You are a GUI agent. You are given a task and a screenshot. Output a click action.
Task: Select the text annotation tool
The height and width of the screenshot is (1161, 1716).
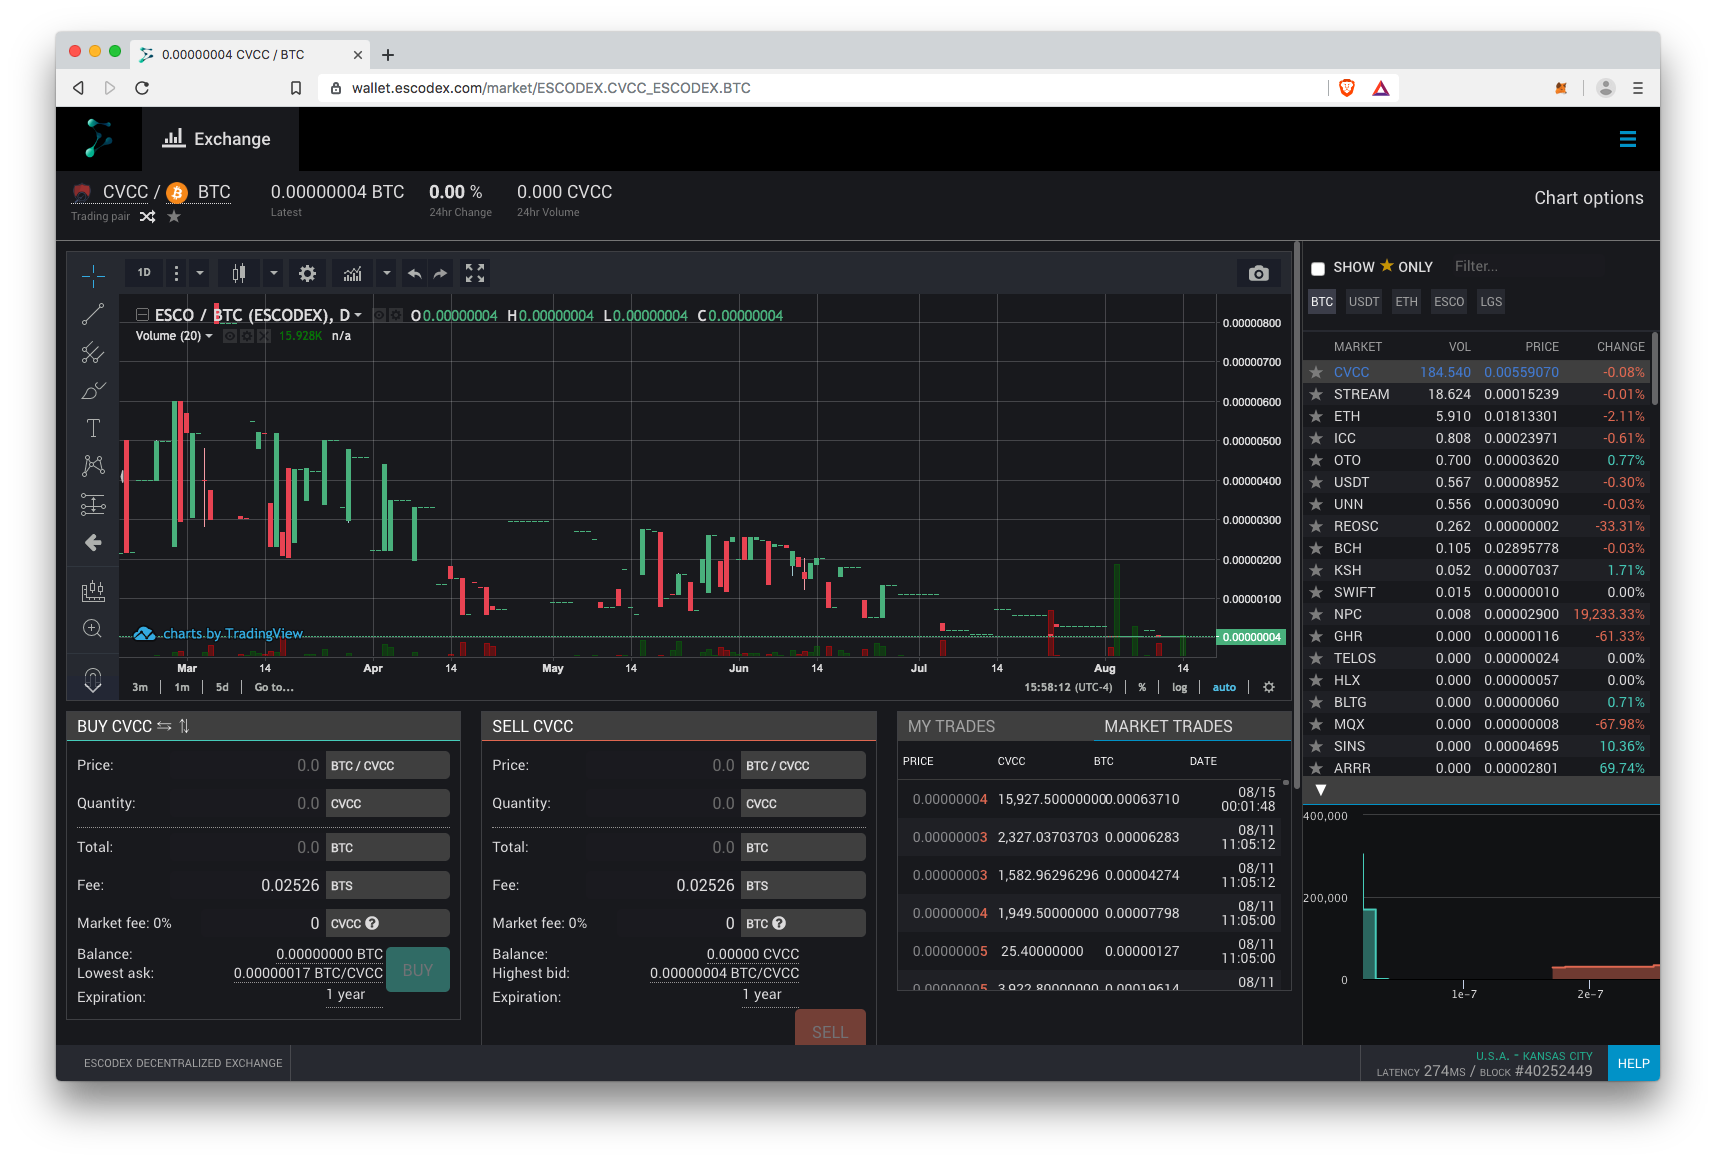point(93,428)
